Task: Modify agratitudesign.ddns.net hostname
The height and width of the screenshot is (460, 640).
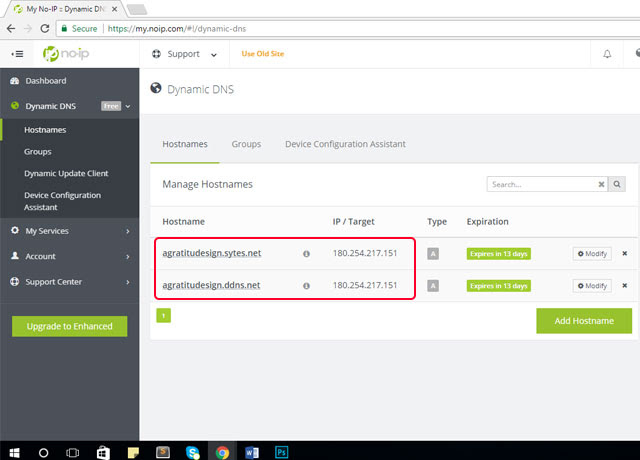Action: point(592,286)
